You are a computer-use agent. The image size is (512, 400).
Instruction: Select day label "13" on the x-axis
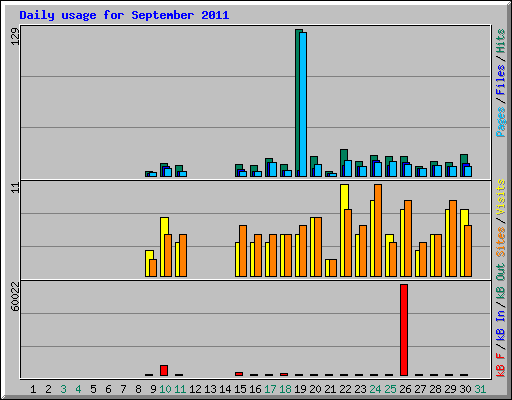(210, 389)
